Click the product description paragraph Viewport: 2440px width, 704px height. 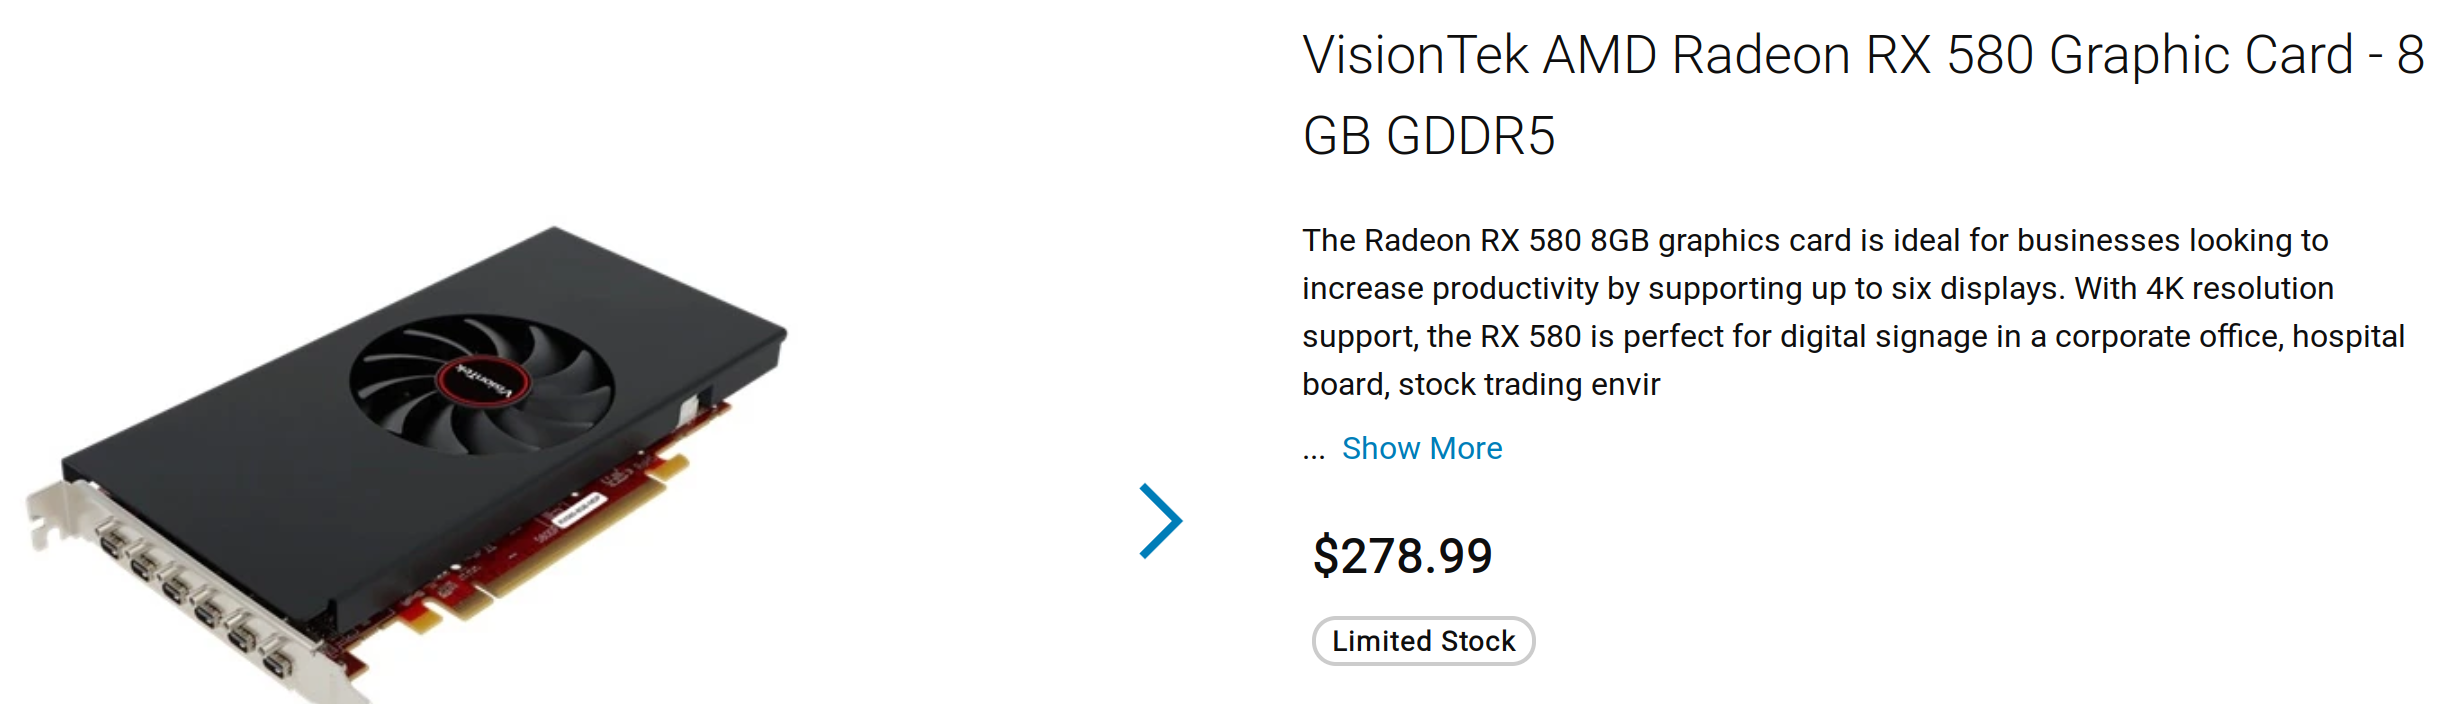coord(1852,312)
